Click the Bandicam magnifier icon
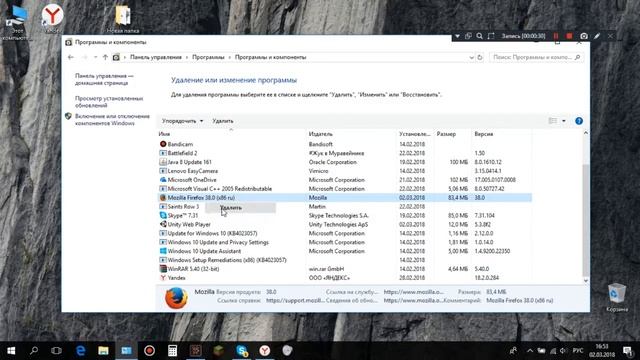 (480, 36)
